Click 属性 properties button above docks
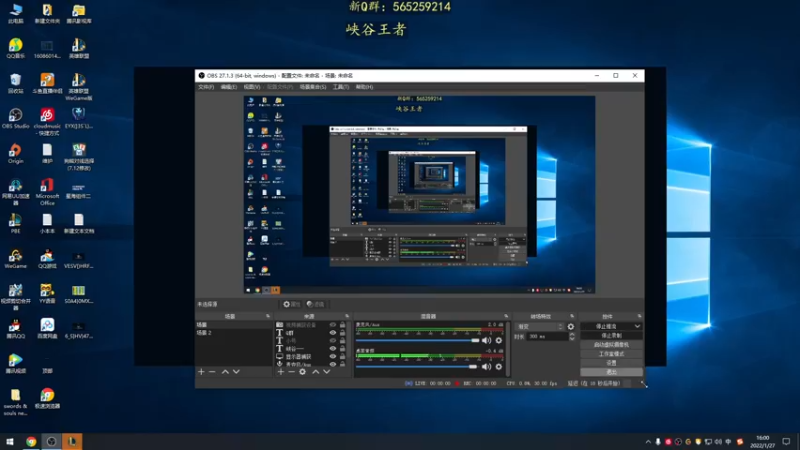This screenshot has height=450, width=800. click(292, 304)
